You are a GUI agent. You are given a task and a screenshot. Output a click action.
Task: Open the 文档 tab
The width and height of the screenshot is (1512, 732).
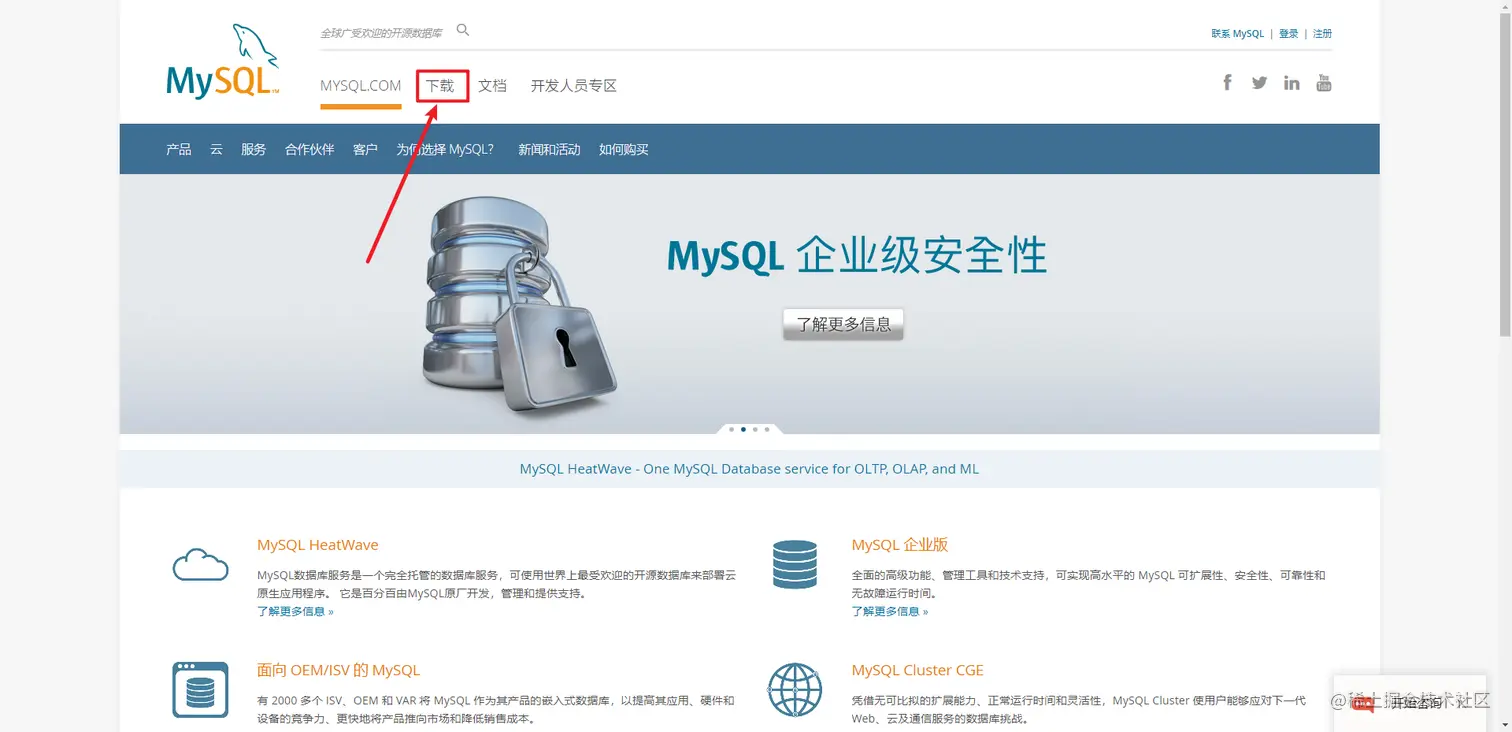point(492,86)
